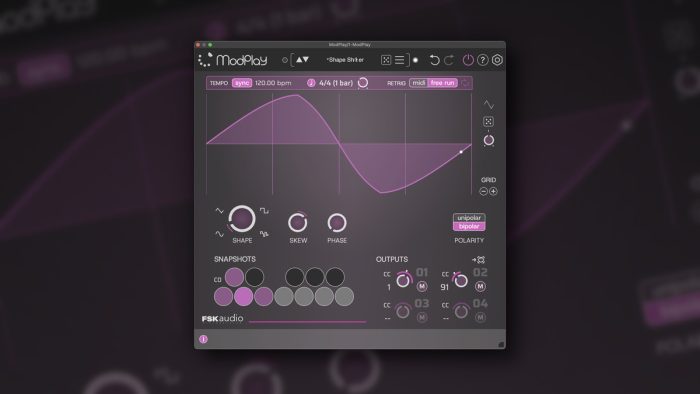Click the SKEW knob
700x394 pixels.
298,222
